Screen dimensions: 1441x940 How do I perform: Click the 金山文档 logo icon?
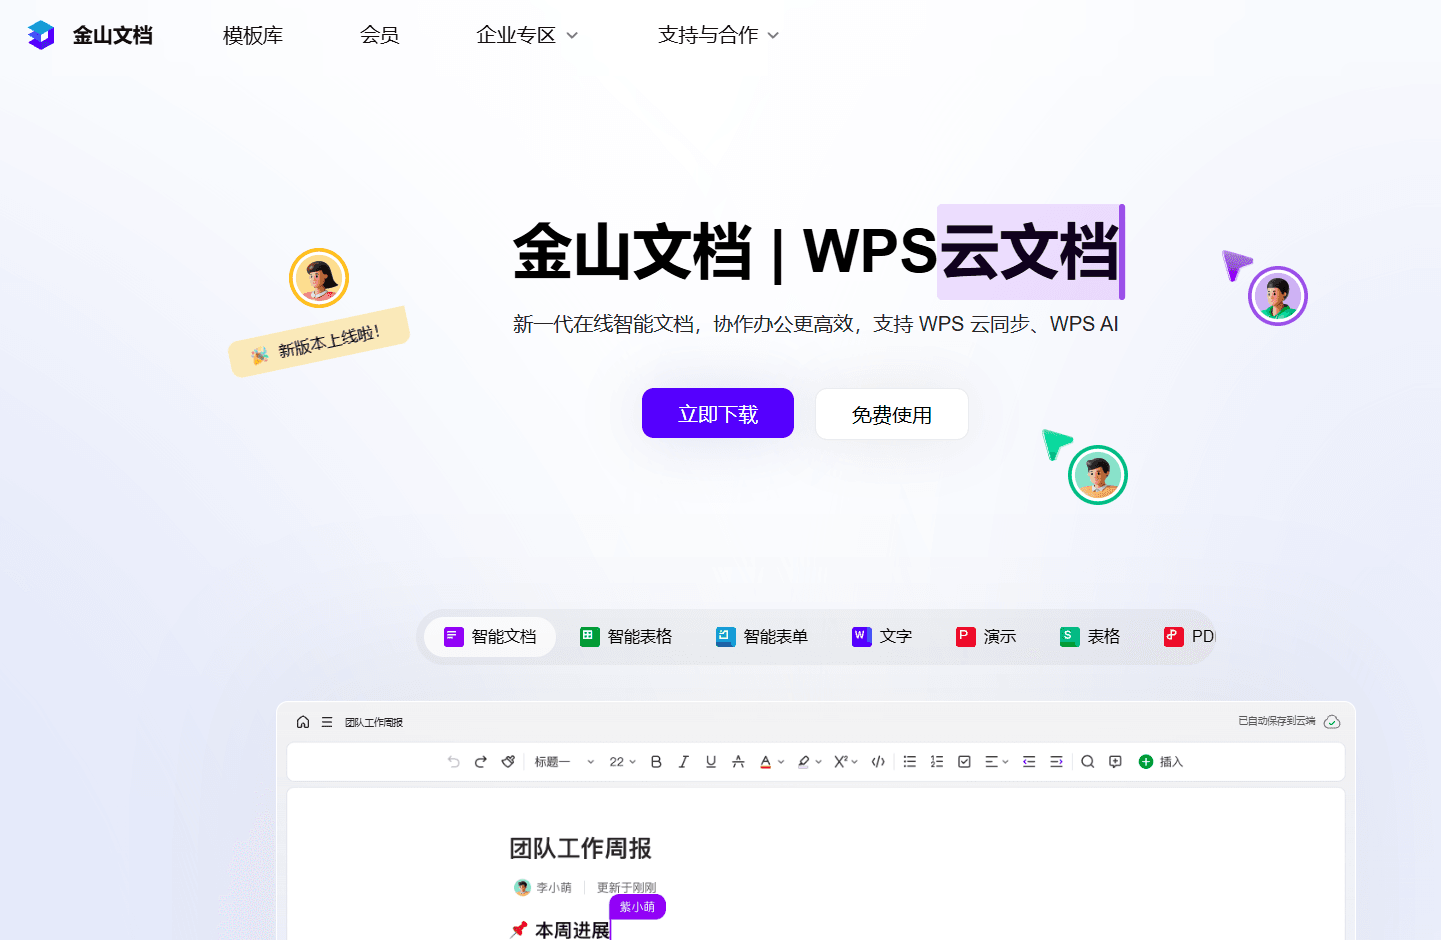[41, 35]
